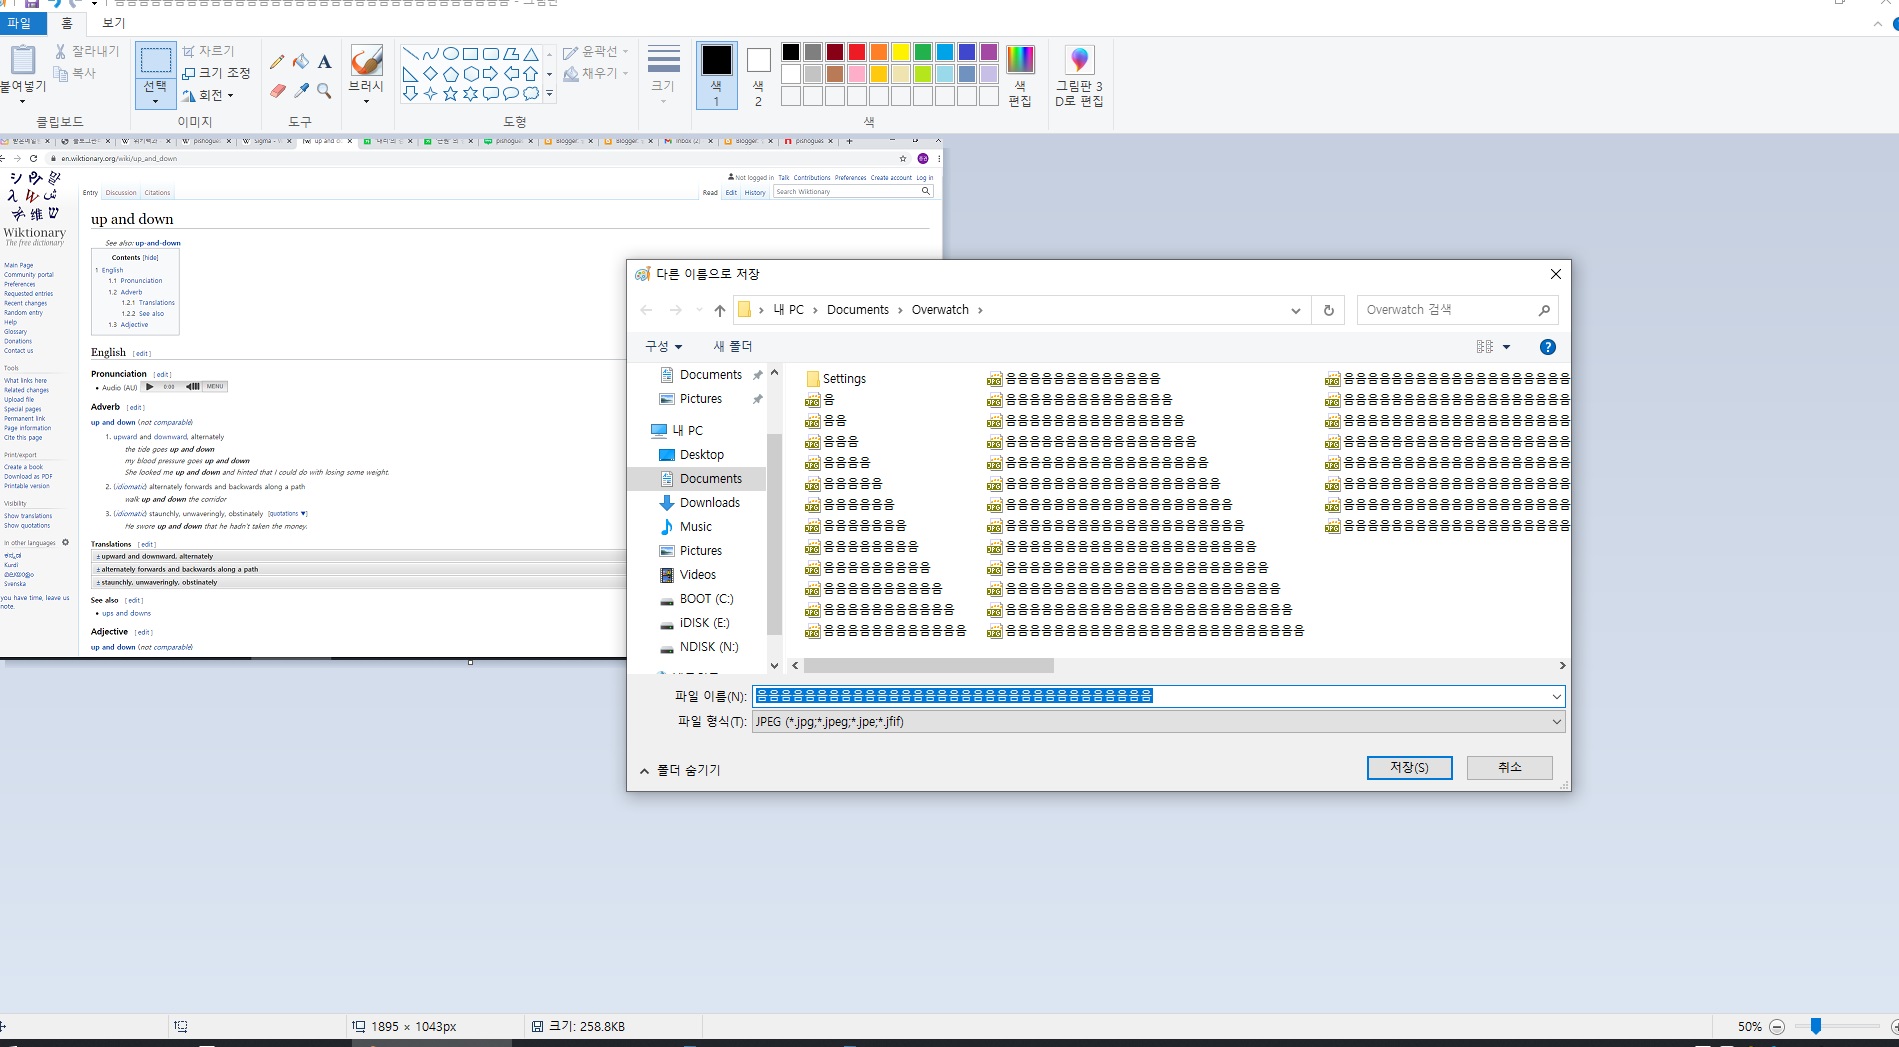The image size is (1899, 1047).
Task: Select NDISK (N:) drive in tree
Action: tap(709, 647)
